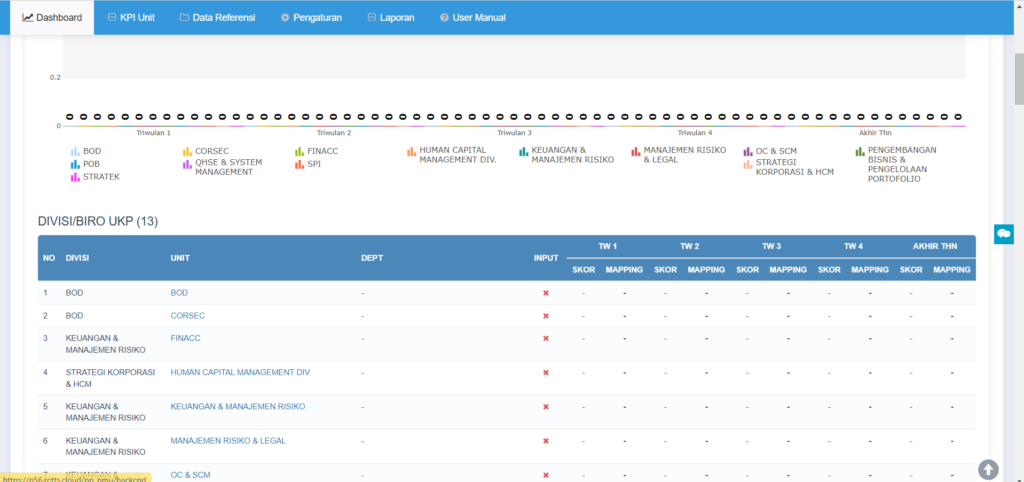
Task: Open the Pengaturan settings menu
Action: 310,18
